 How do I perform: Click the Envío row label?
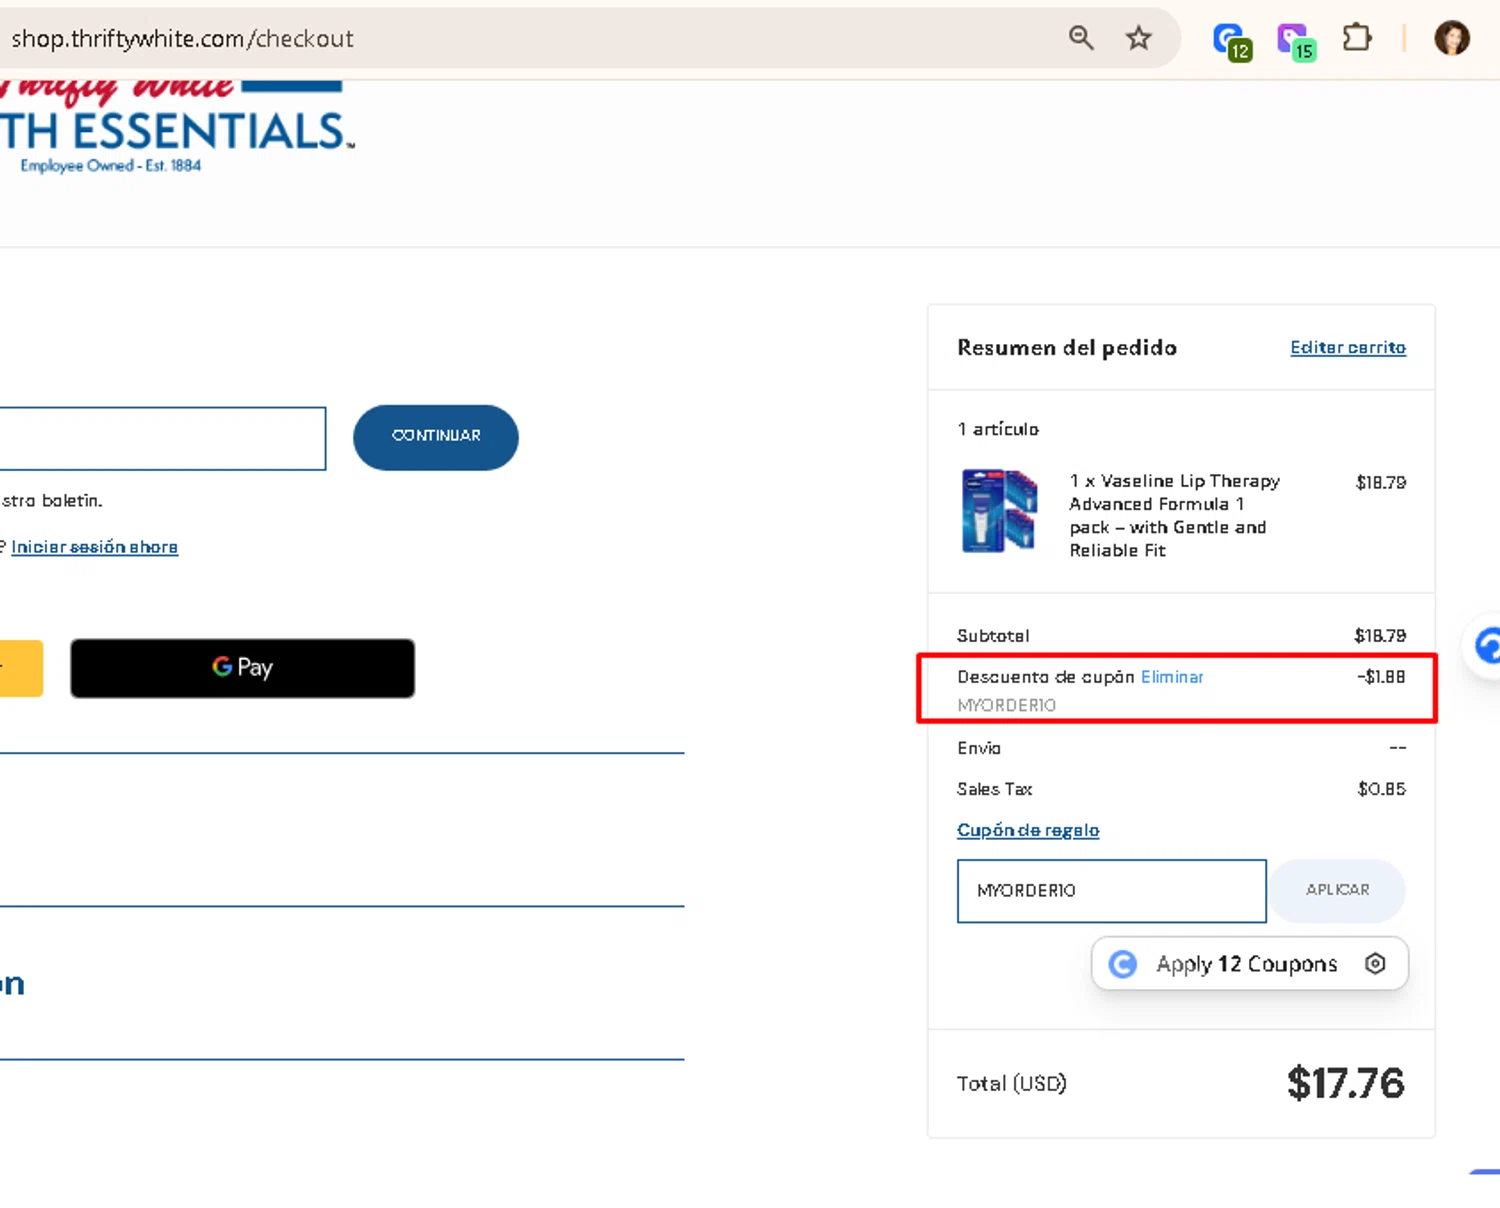979,748
